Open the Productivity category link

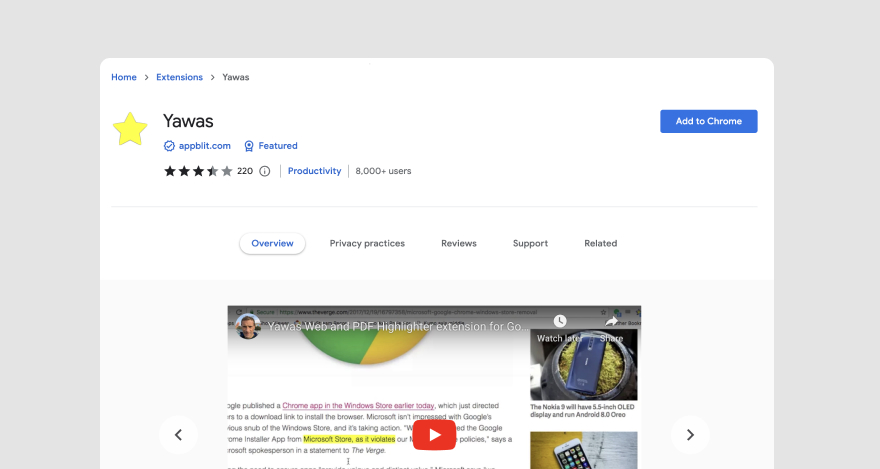tap(314, 171)
